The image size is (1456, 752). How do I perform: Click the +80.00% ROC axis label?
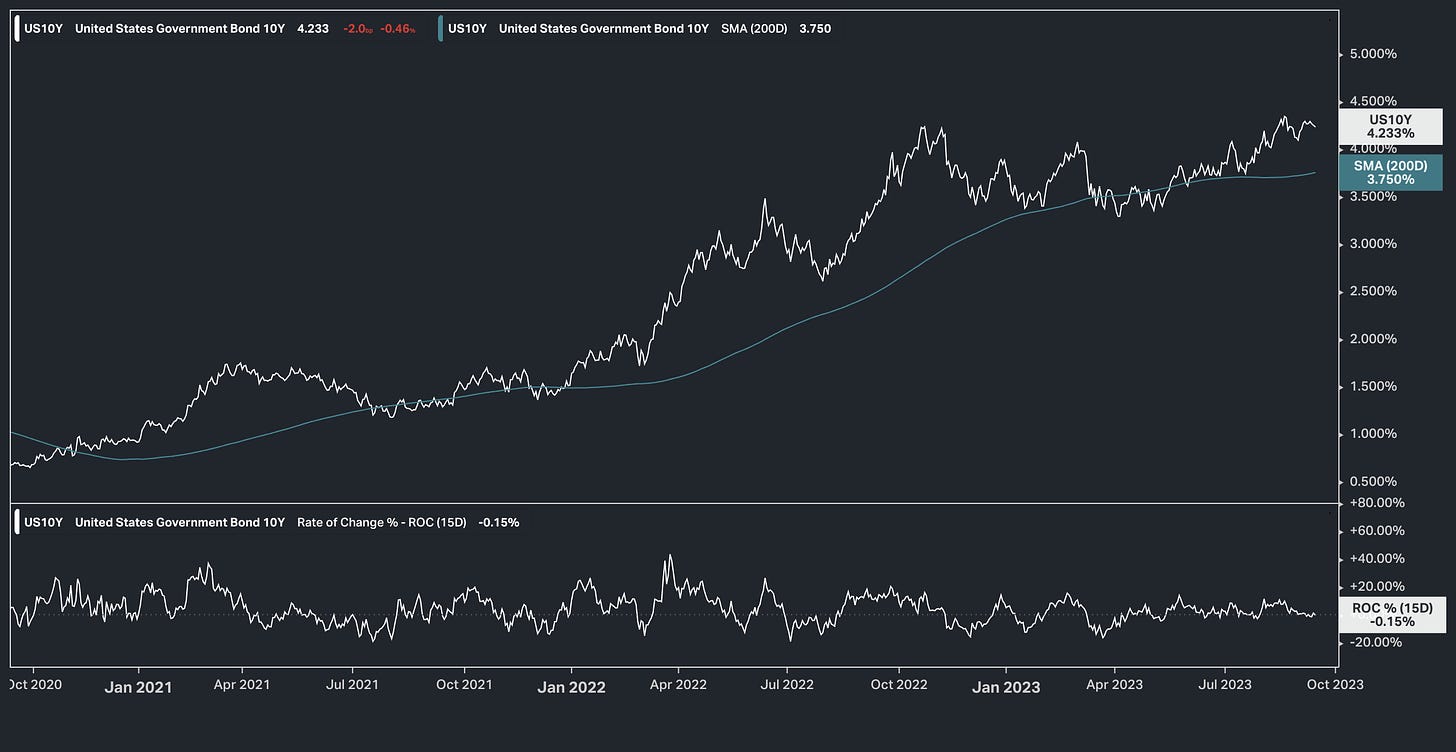coord(1376,503)
